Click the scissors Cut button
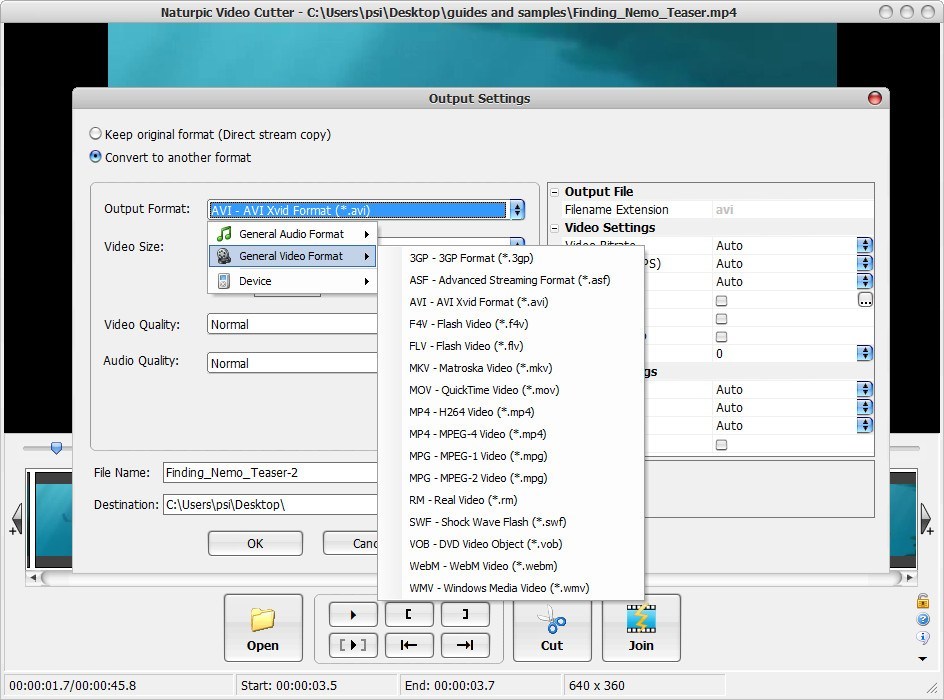 [x=552, y=628]
